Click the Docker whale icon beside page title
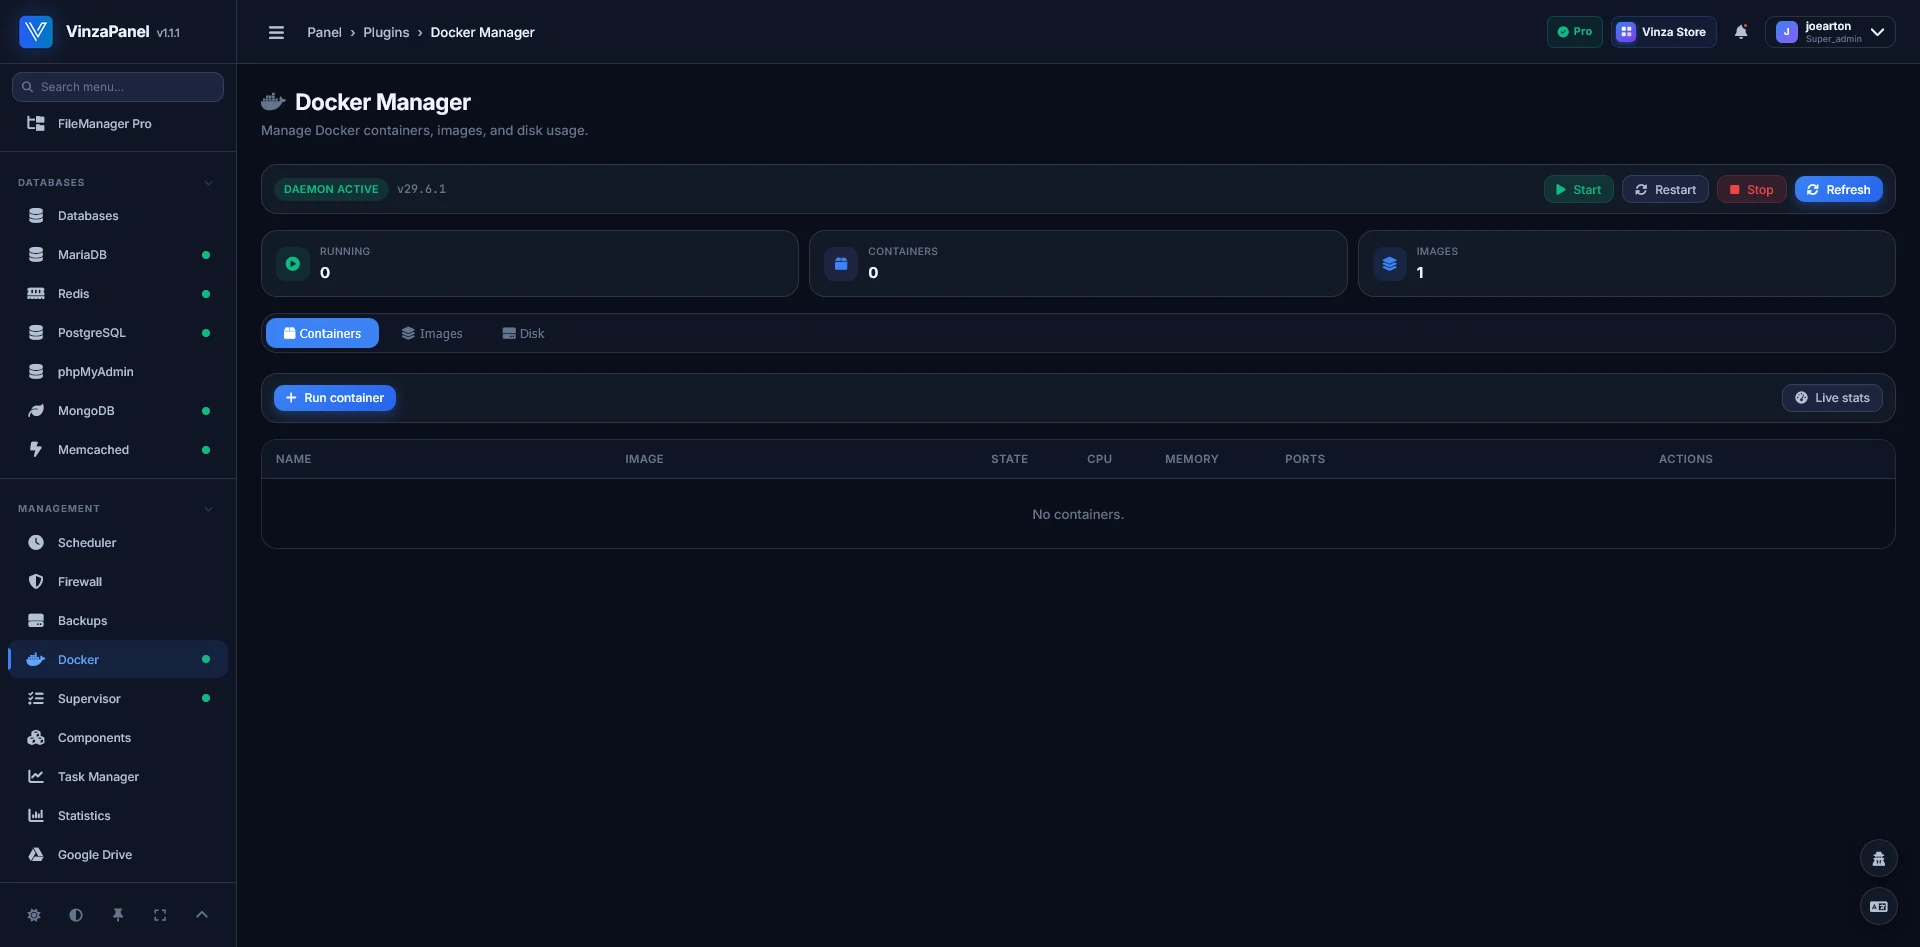 [x=273, y=102]
